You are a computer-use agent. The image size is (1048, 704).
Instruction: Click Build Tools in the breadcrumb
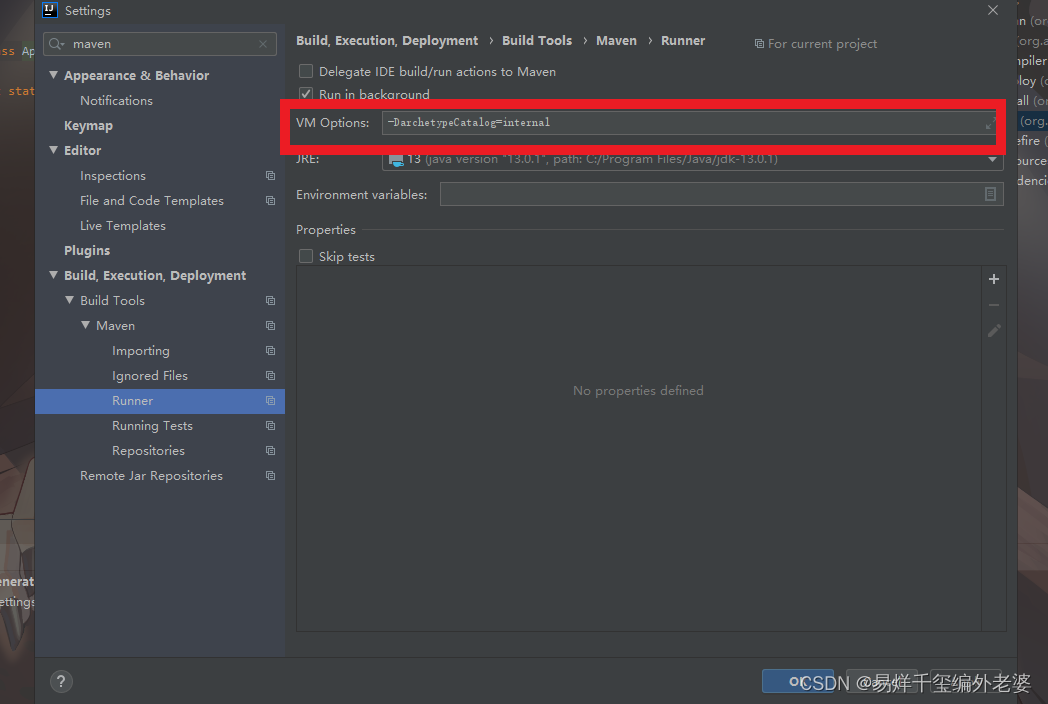click(x=537, y=41)
